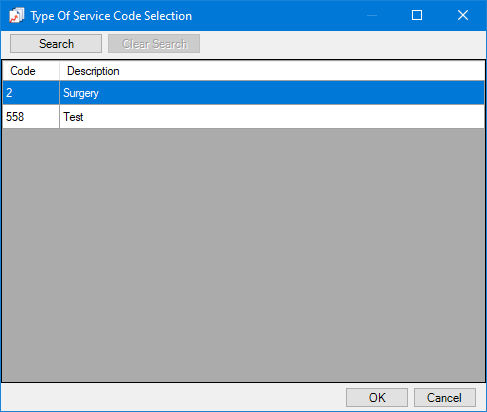The height and width of the screenshot is (412, 487).
Task: Close the Type Of Service Code Selection dialog
Action: click(x=463, y=15)
